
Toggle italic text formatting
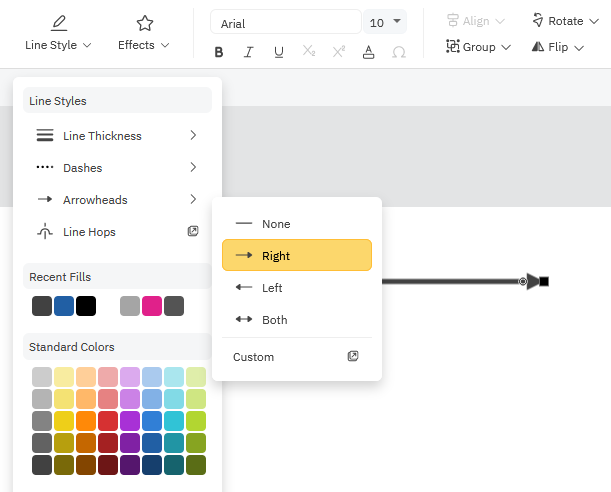point(248,52)
